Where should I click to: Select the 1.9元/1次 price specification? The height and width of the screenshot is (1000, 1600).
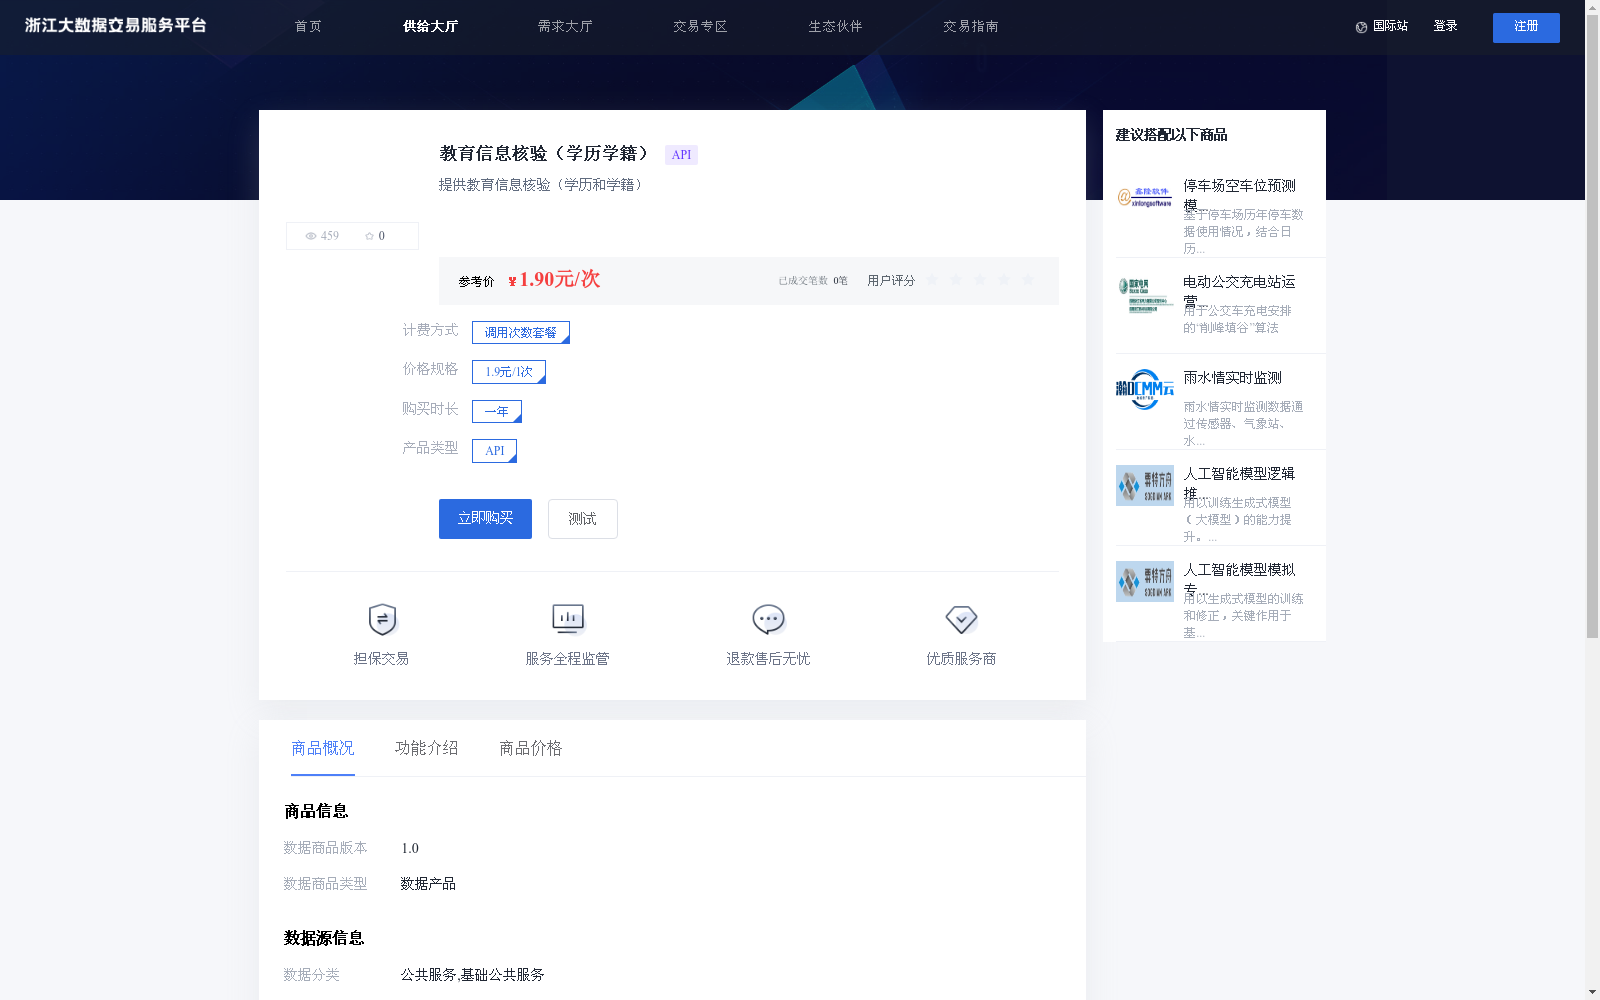(509, 372)
